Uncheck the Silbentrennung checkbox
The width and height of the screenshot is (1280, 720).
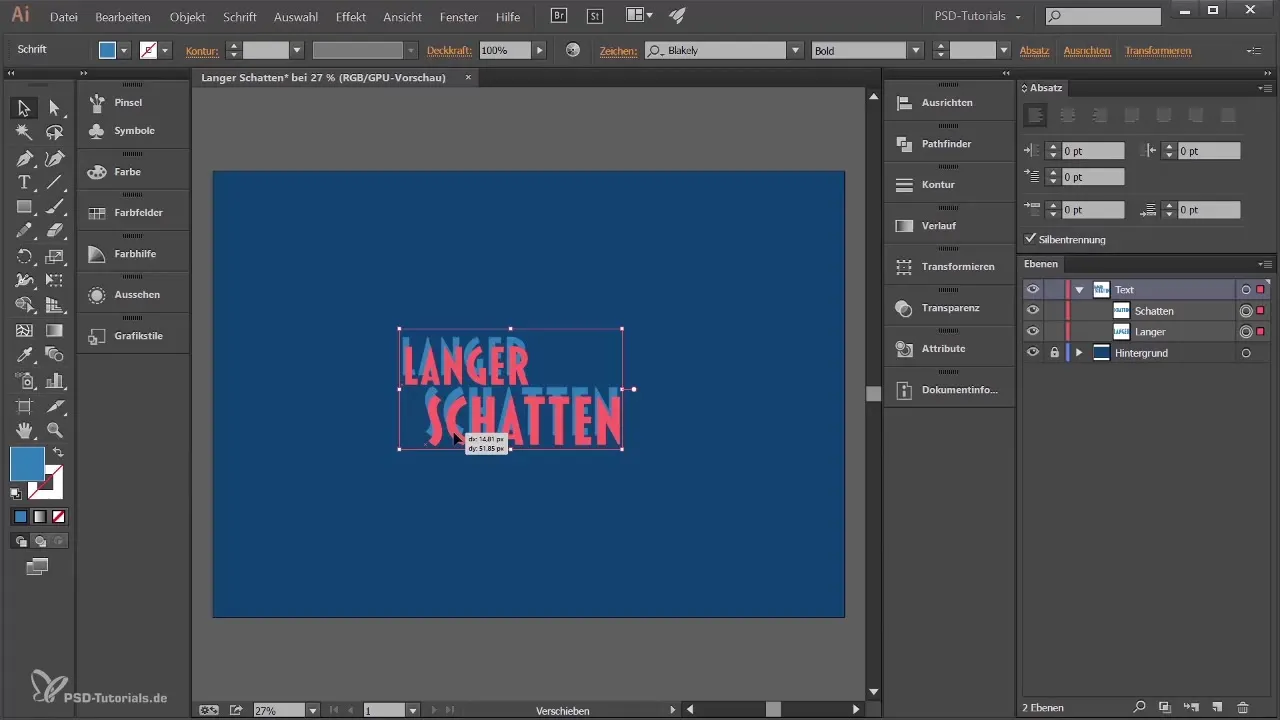coord(1031,239)
